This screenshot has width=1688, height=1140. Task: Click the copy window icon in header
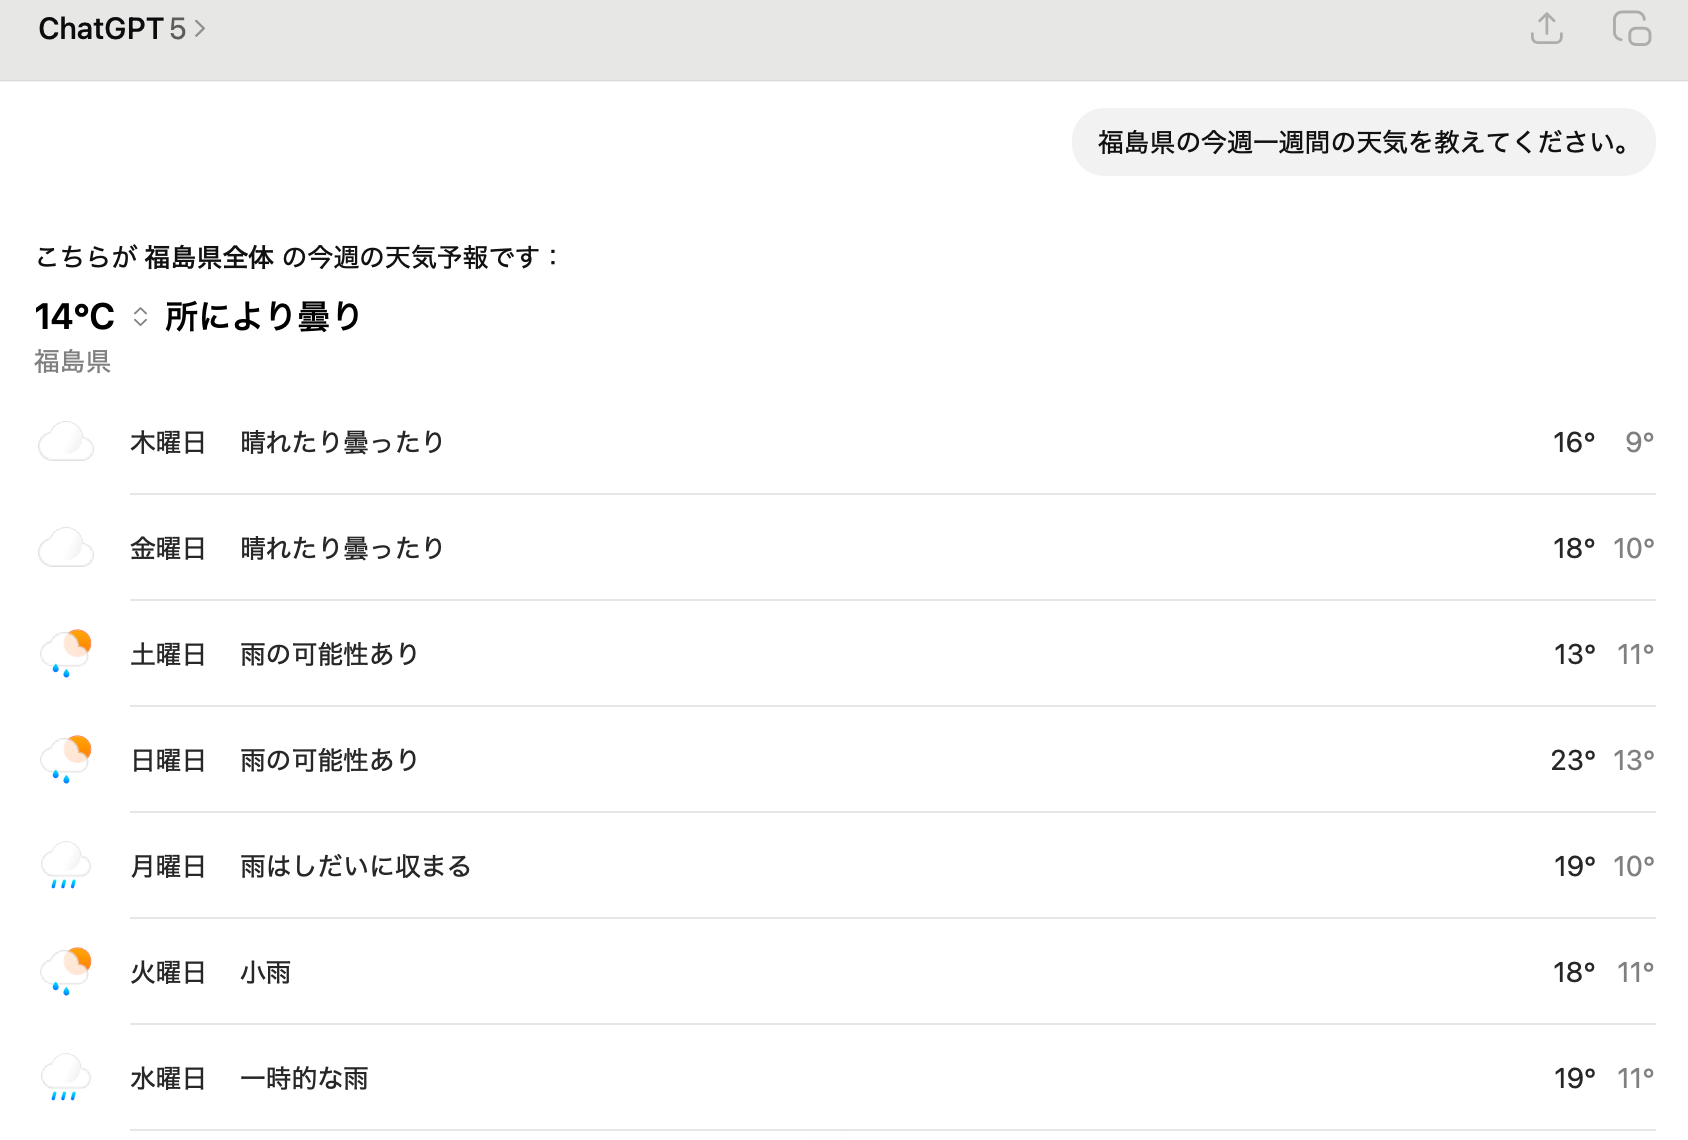[1631, 29]
